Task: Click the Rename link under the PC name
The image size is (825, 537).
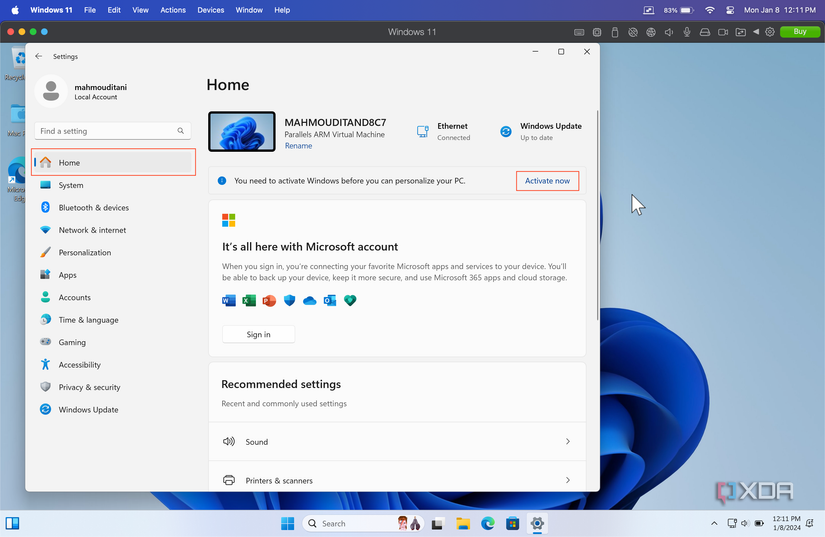Action: point(298,146)
